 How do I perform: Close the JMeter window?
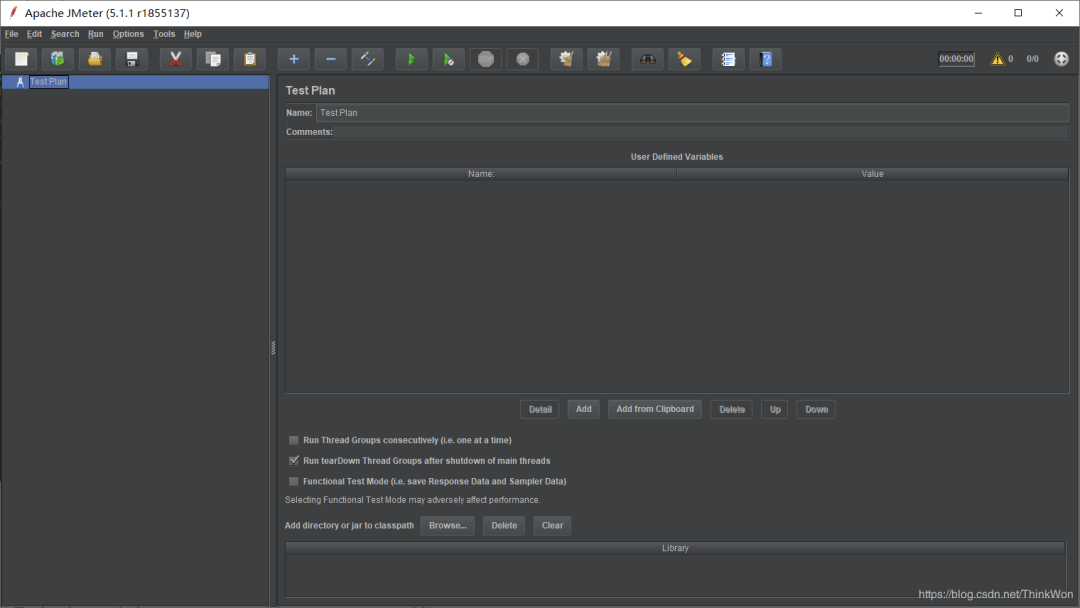(1059, 13)
